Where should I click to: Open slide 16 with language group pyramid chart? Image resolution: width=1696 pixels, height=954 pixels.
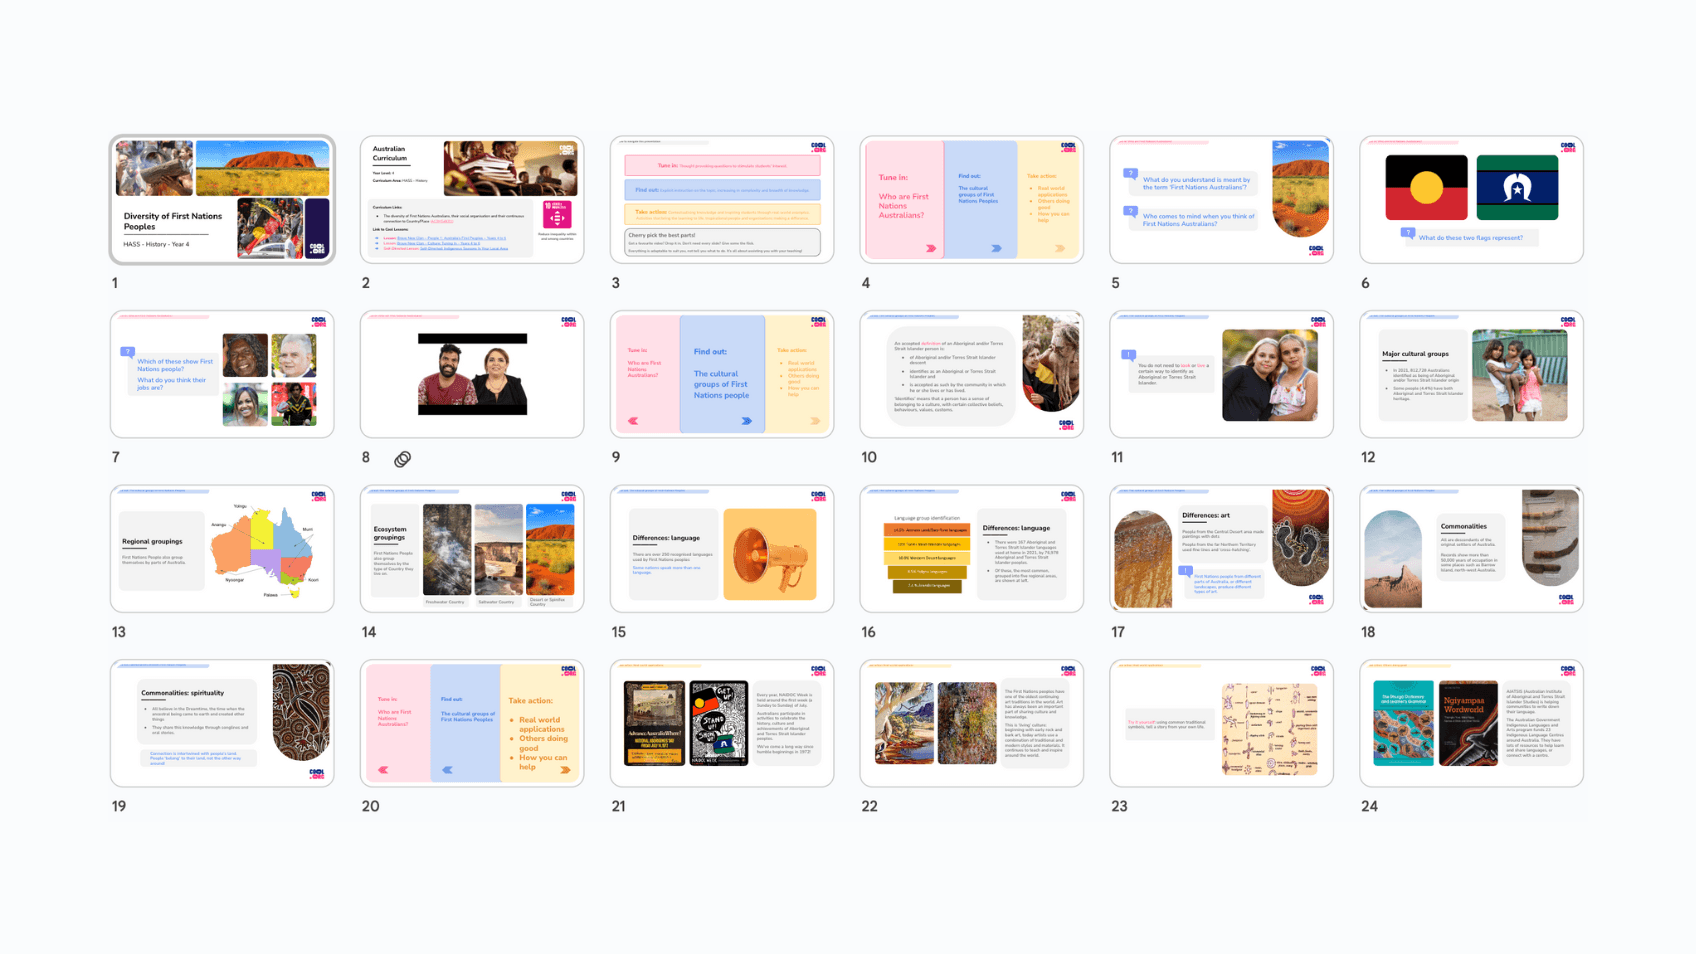(x=971, y=549)
